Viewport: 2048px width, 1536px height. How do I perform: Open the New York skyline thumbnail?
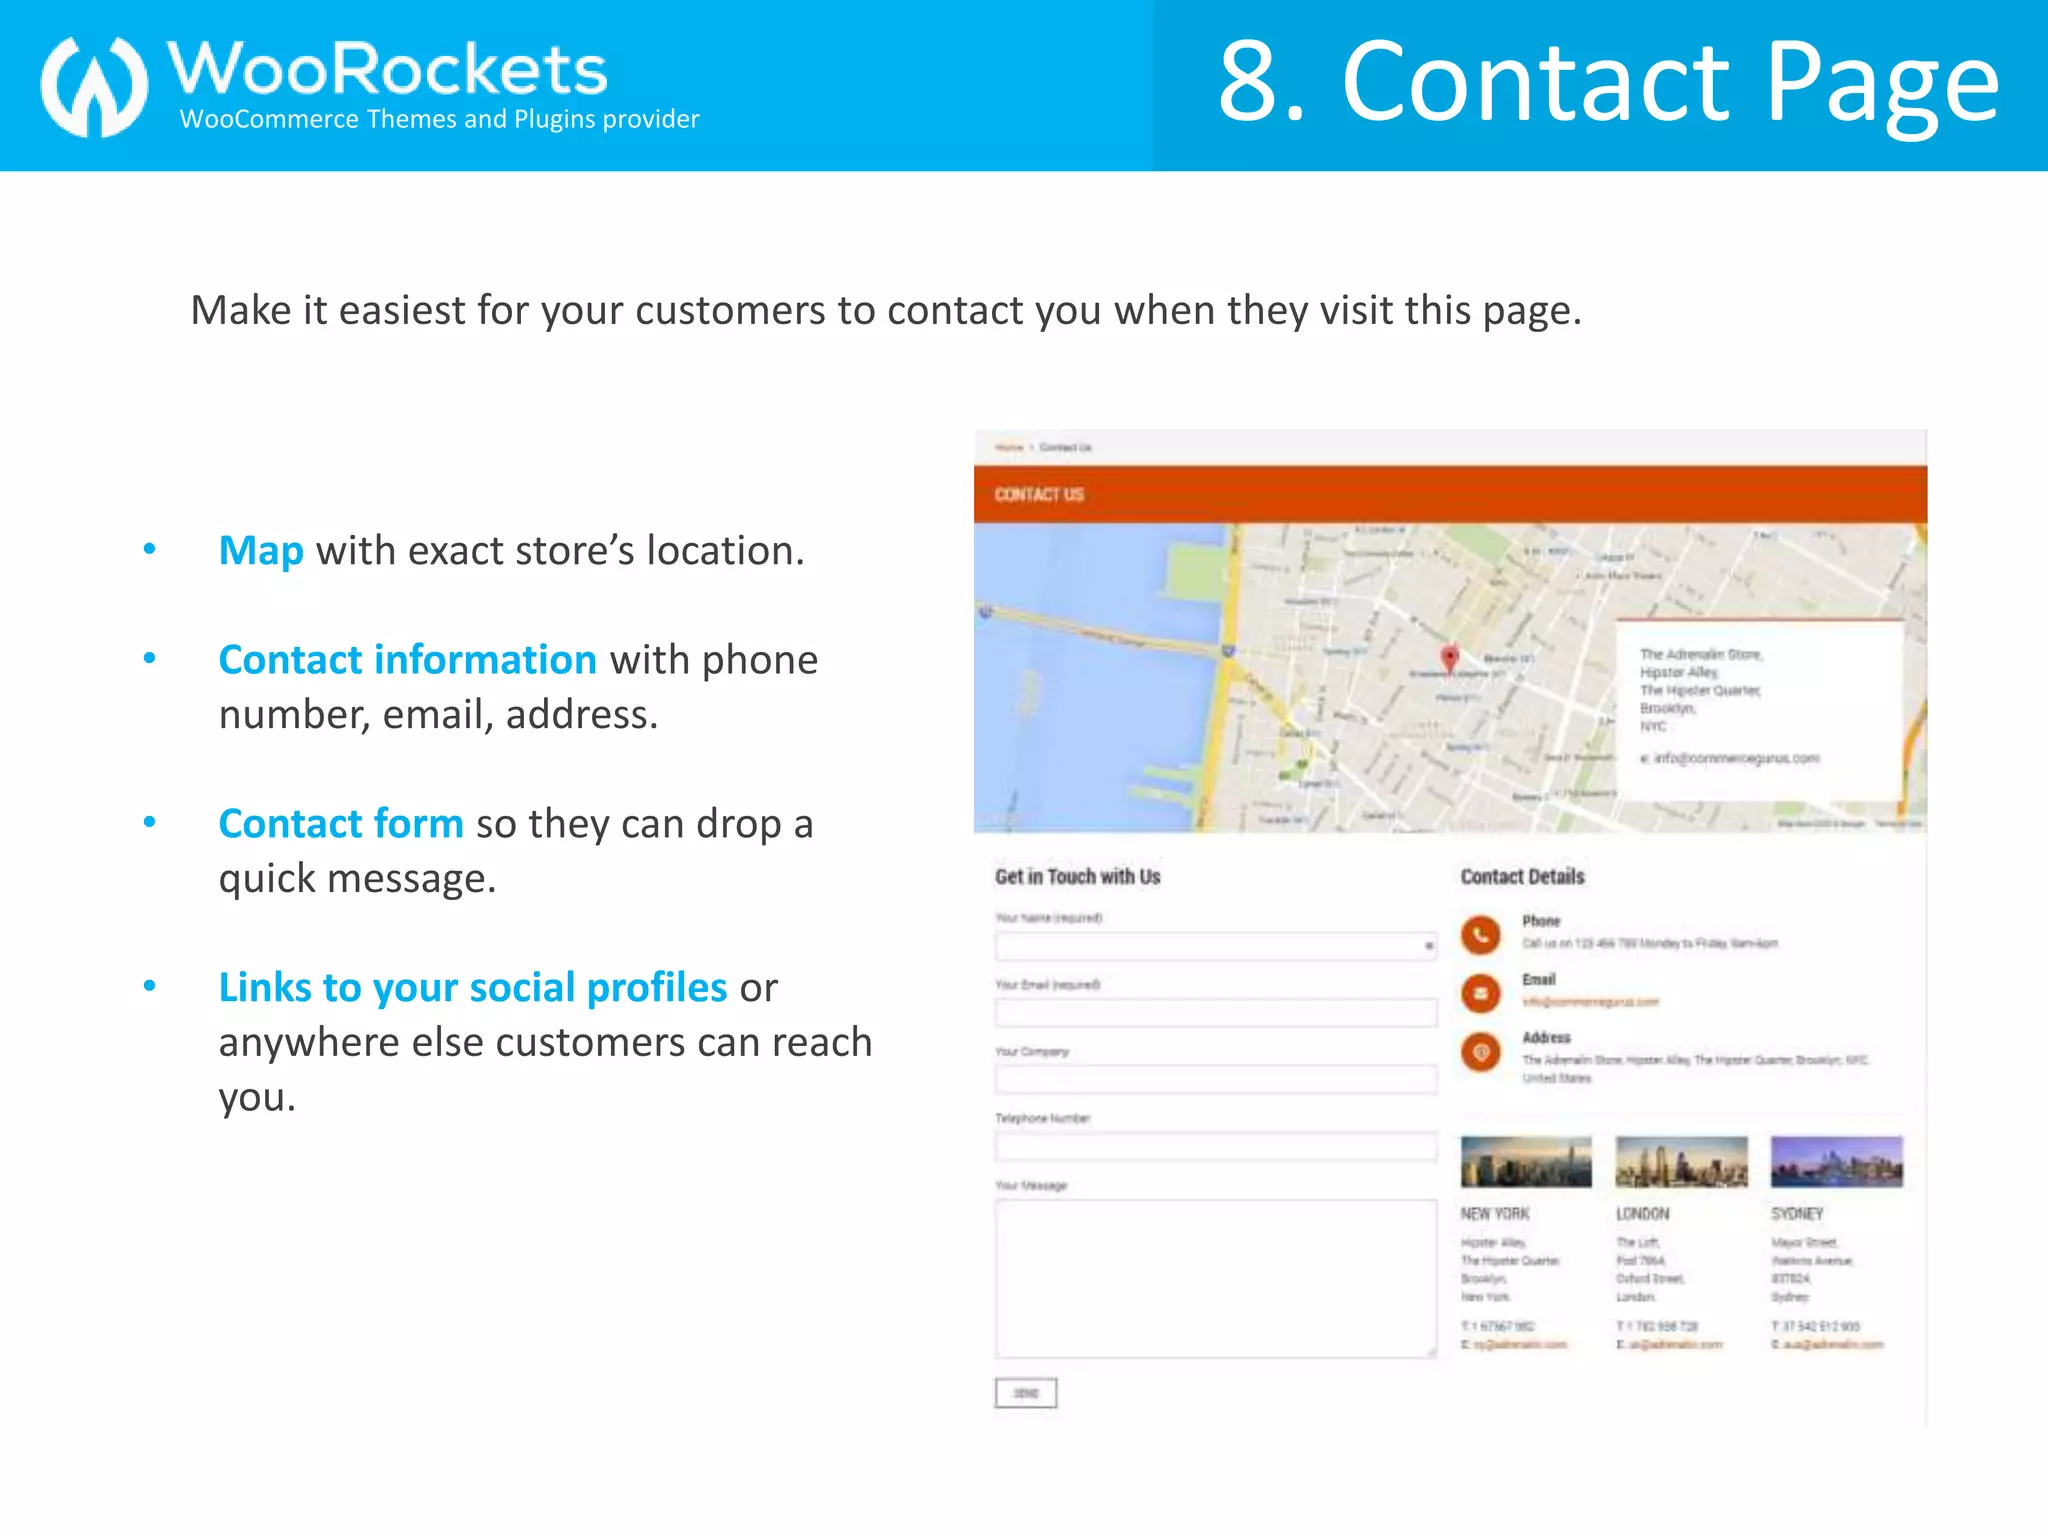coord(1526,1161)
